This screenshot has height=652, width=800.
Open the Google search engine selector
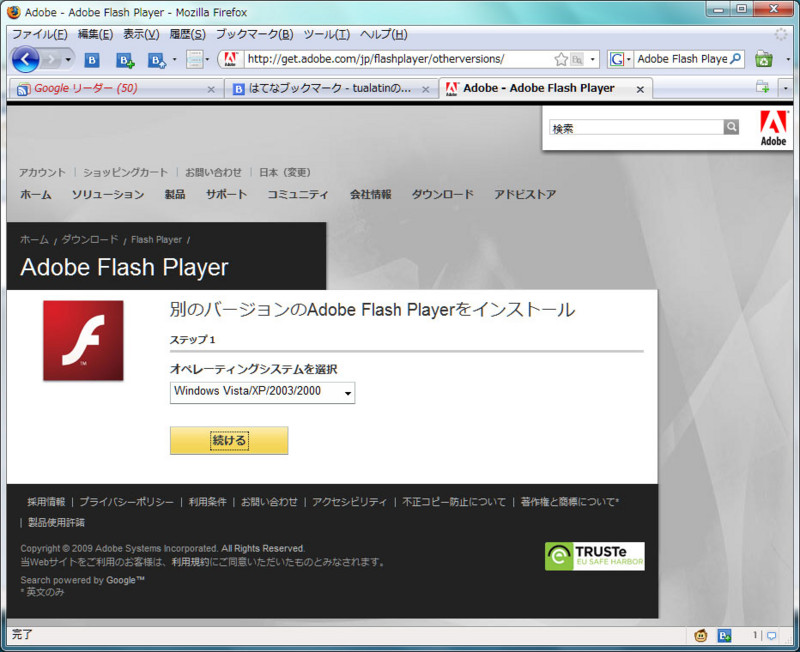(620, 59)
